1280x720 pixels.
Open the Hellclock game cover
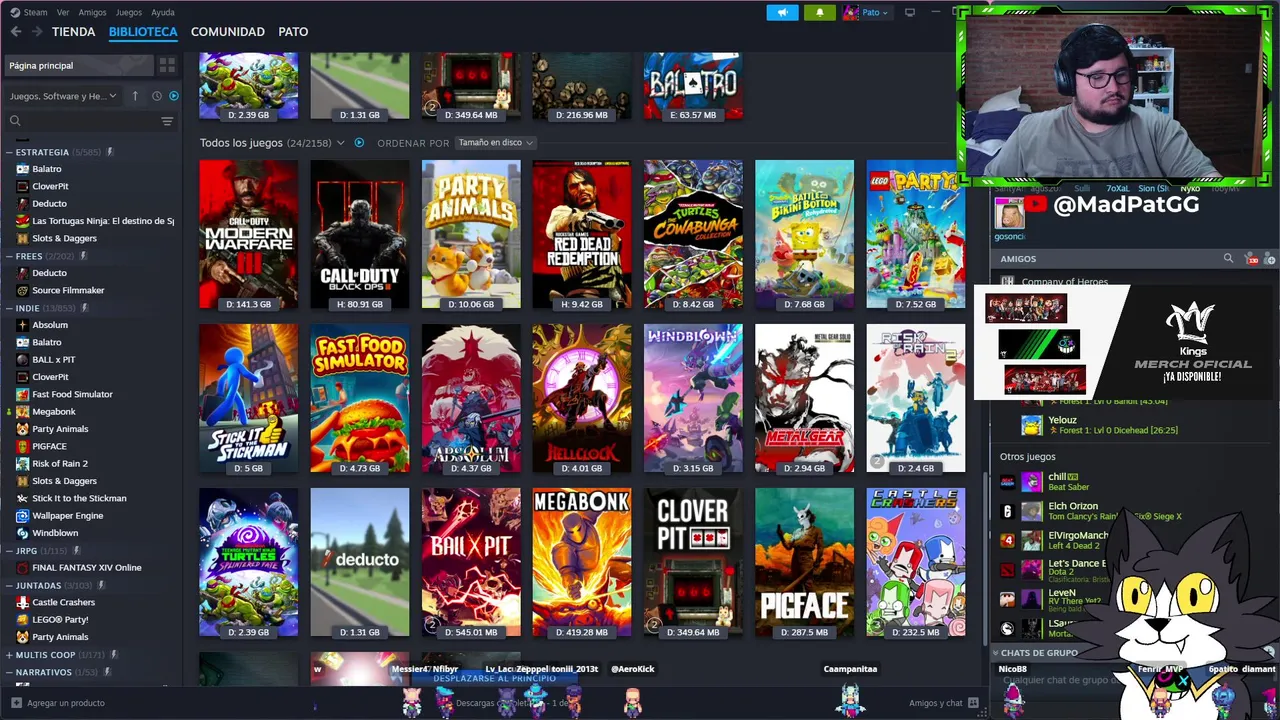(582, 398)
